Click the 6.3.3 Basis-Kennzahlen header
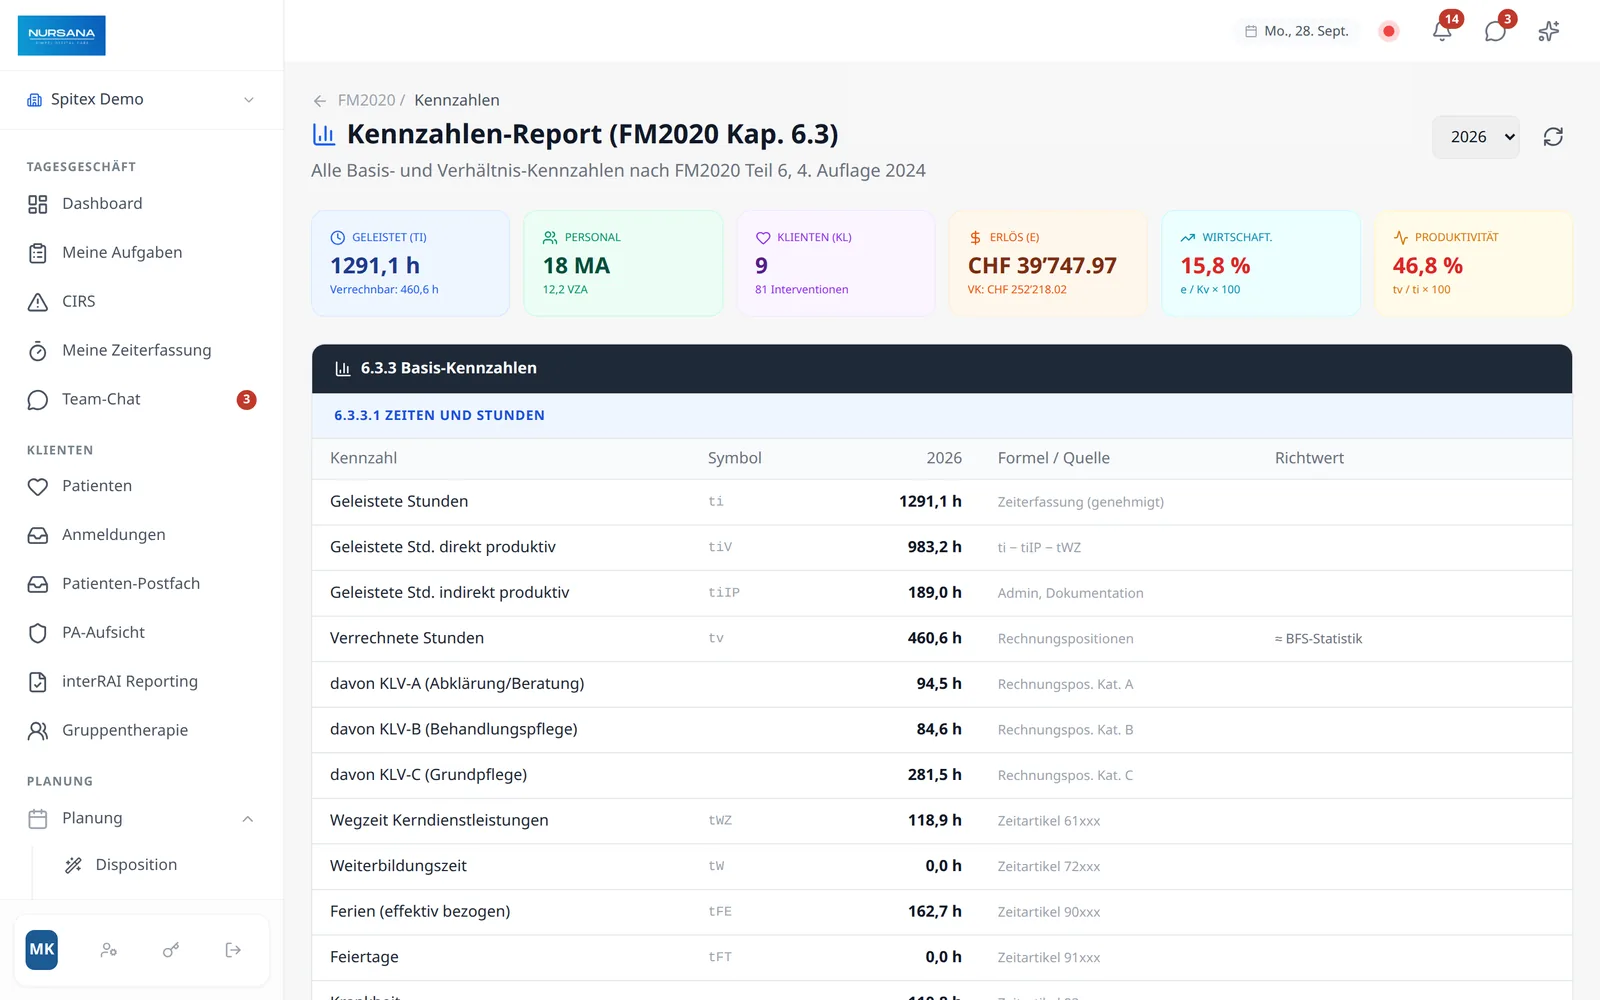Image resolution: width=1600 pixels, height=1000 pixels. click(x=942, y=368)
